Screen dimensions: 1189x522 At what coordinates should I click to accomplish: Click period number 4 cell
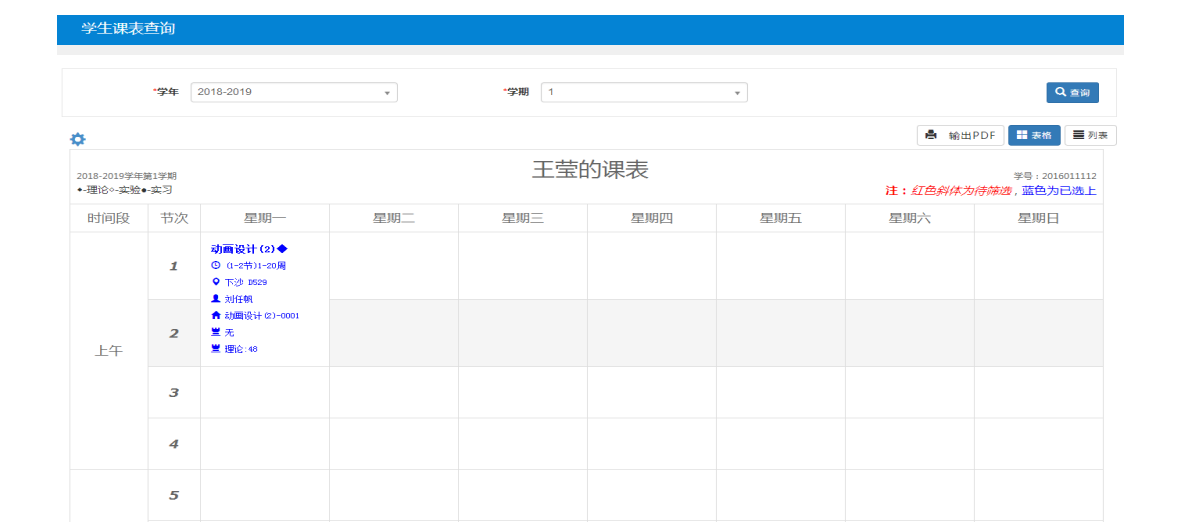174,444
